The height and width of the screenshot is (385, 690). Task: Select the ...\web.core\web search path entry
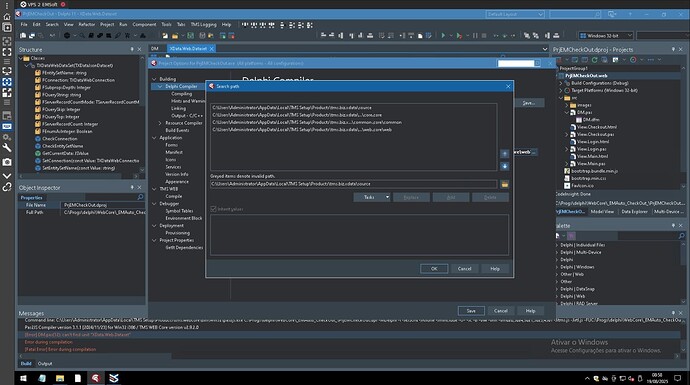pyautogui.click(x=302, y=130)
